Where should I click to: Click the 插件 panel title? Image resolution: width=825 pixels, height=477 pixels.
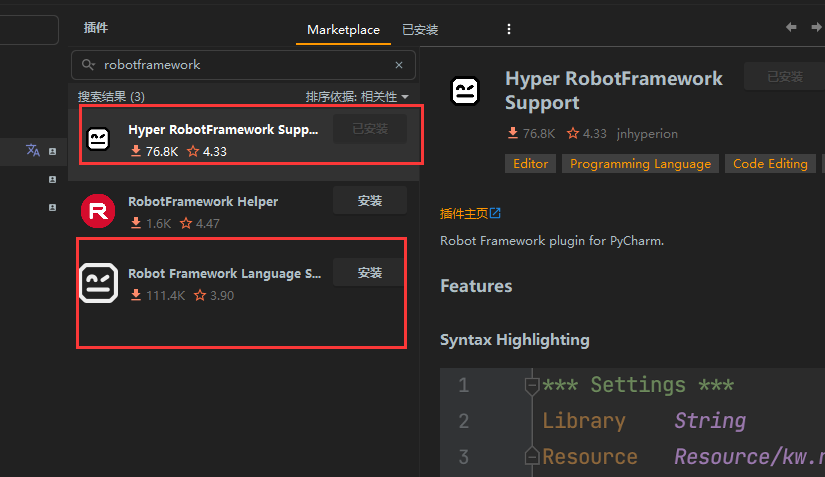tap(96, 27)
